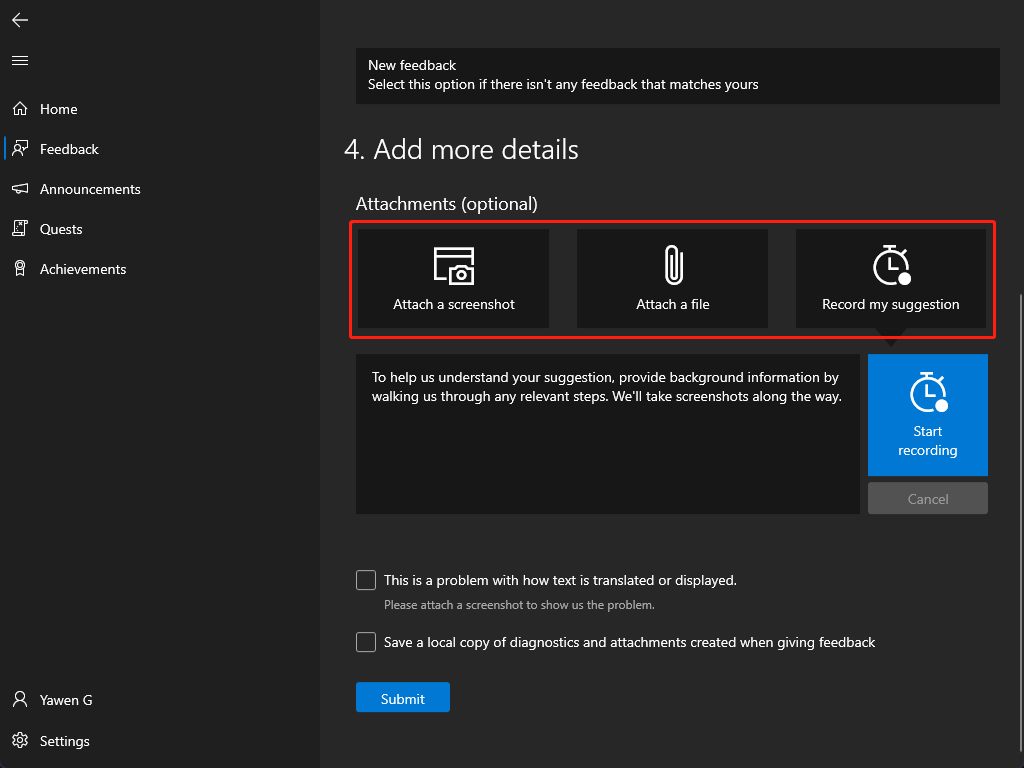Click the back arrow icon
Image resolution: width=1024 pixels, height=768 pixels.
click(20, 20)
